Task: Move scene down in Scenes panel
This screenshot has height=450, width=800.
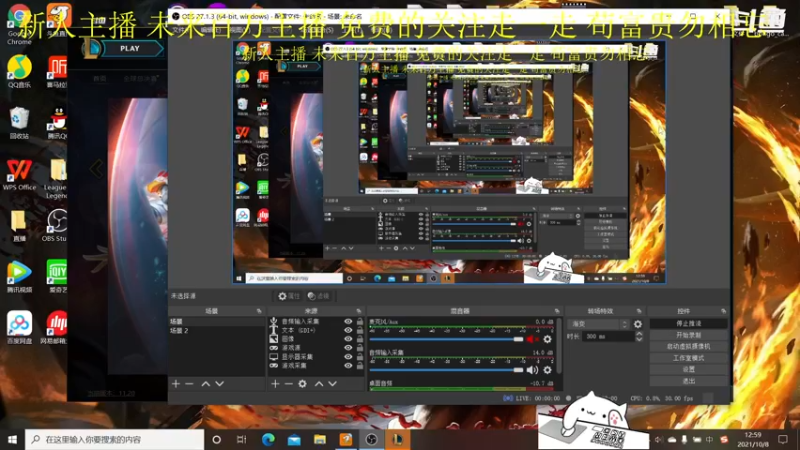Action: 219,384
